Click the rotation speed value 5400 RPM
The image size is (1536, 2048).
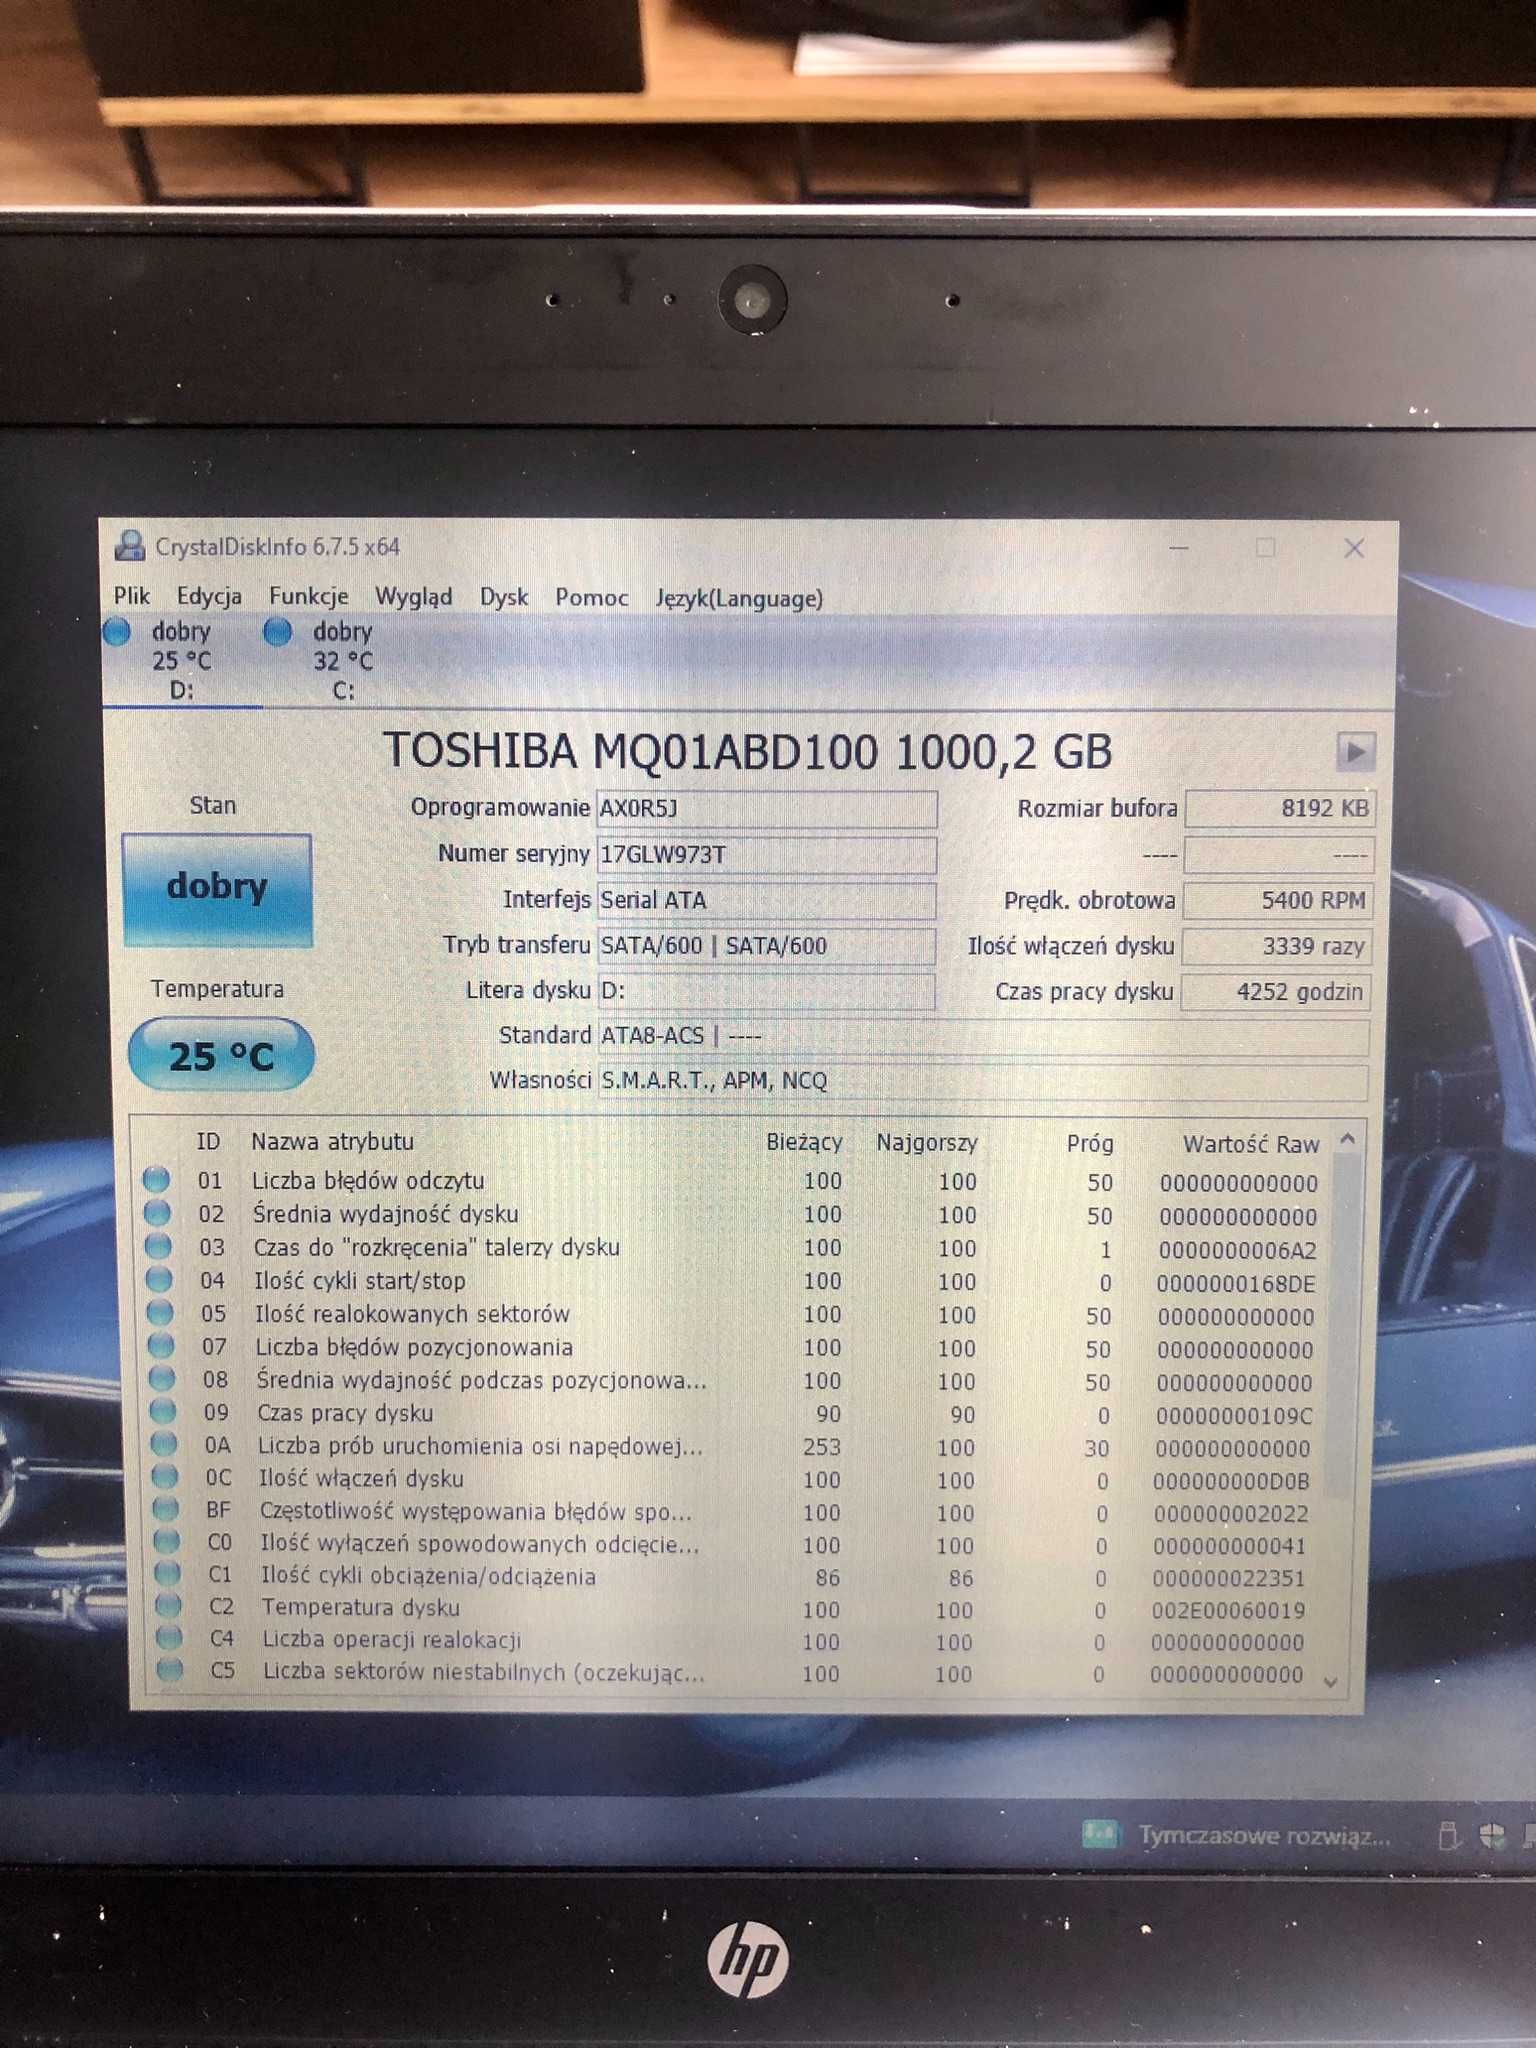1277,900
